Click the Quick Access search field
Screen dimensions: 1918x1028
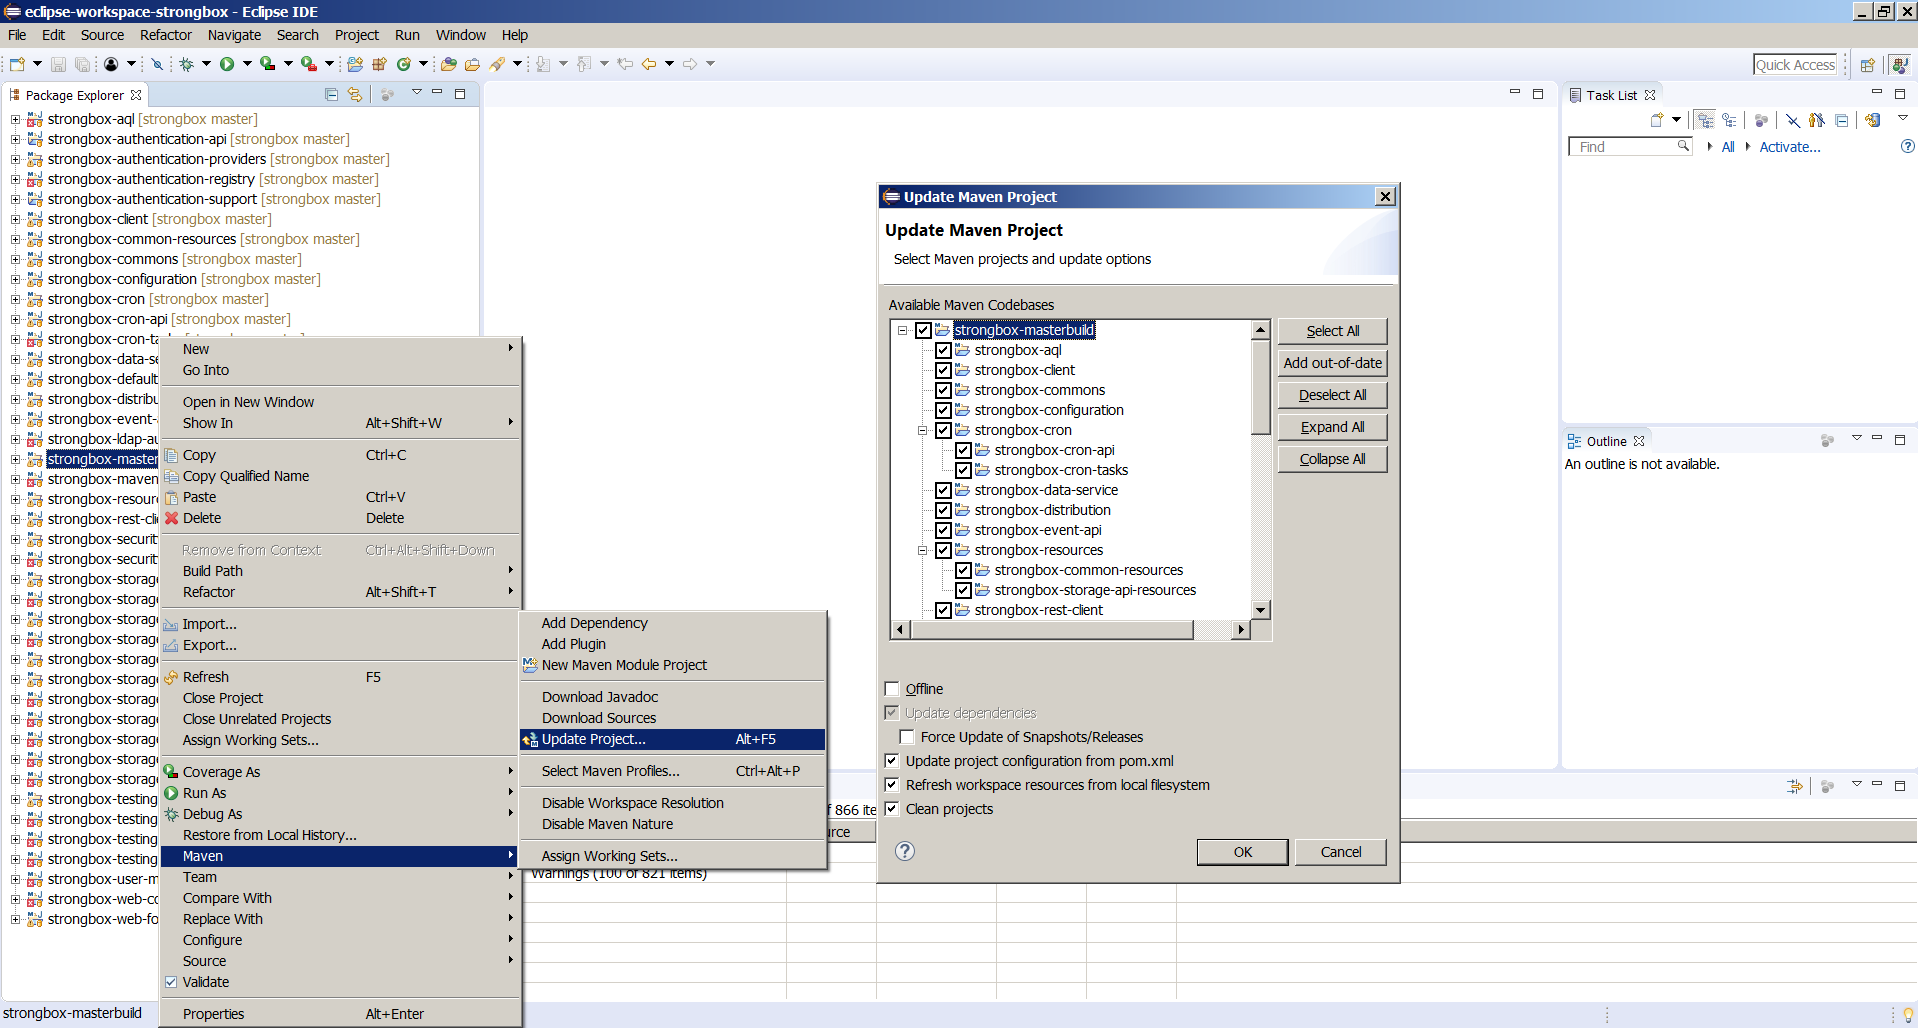[x=1795, y=65]
